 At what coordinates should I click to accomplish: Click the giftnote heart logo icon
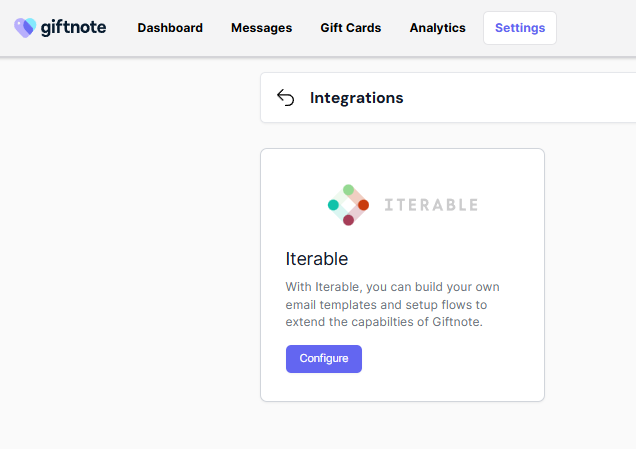pyautogui.click(x=25, y=28)
